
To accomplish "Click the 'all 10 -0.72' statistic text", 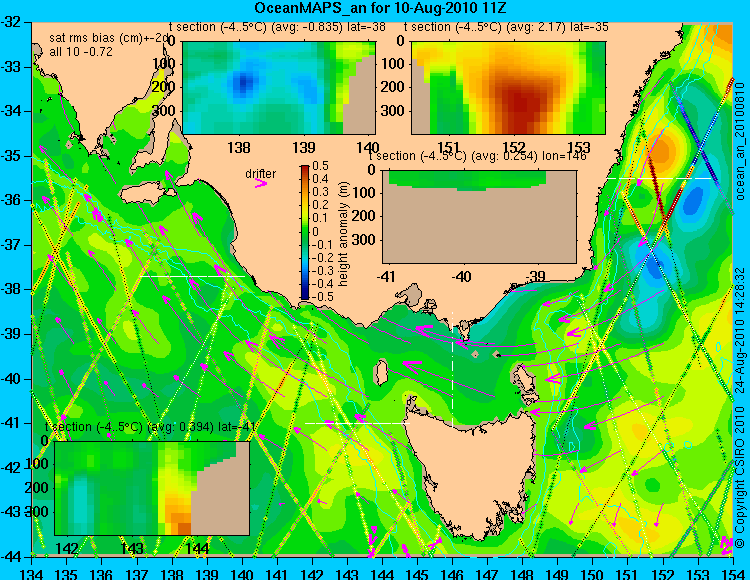I will (x=81, y=52).
